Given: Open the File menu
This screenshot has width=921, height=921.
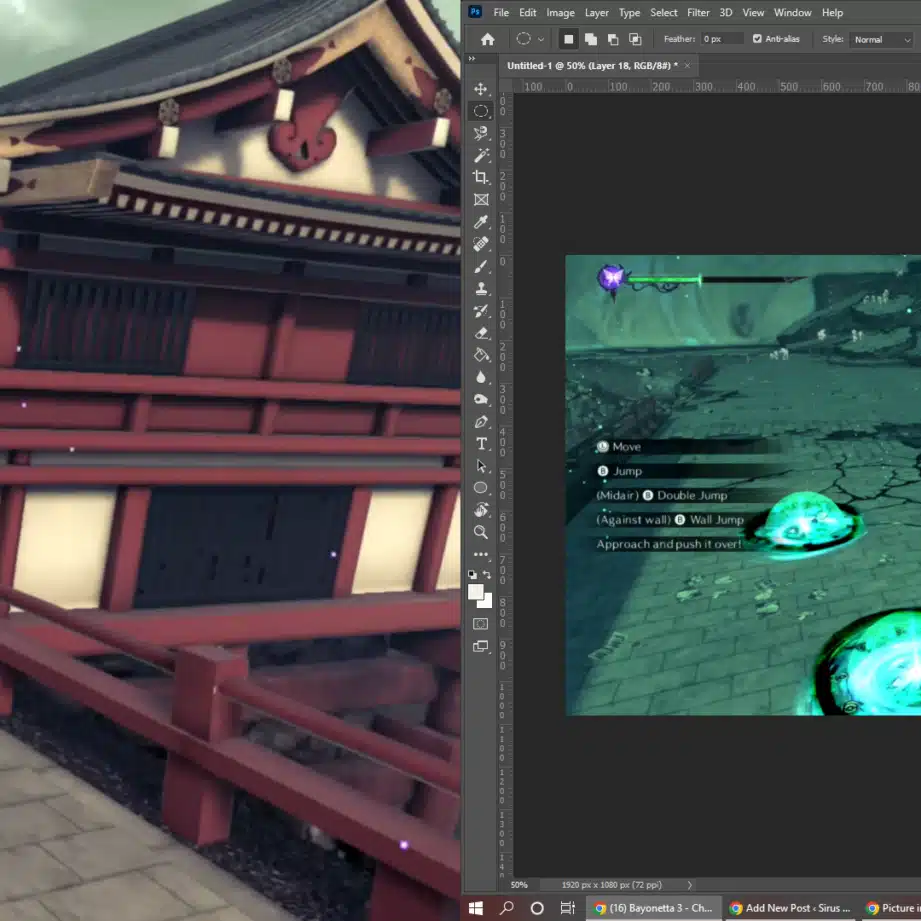Looking at the screenshot, I should pyautogui.click(x=501, y=12).
